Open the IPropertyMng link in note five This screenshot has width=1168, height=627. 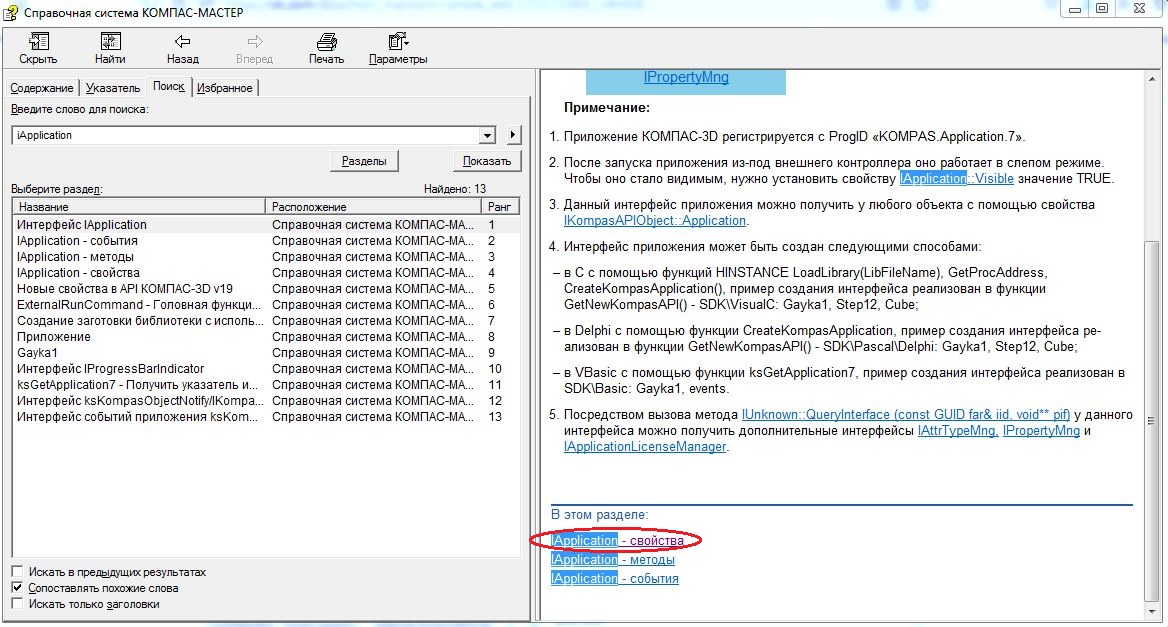tap(1041, 430)
